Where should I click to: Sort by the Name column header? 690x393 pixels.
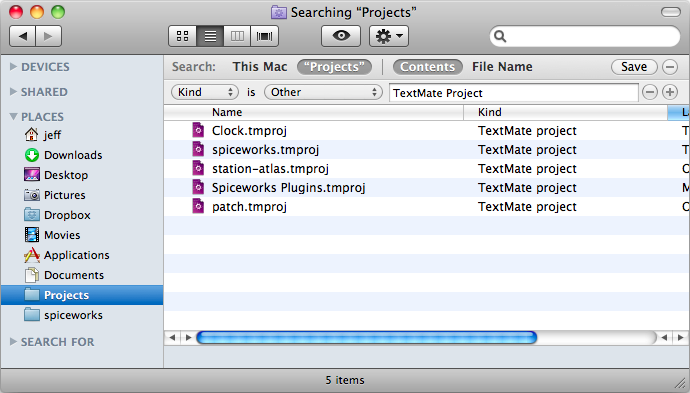point(314,112)
